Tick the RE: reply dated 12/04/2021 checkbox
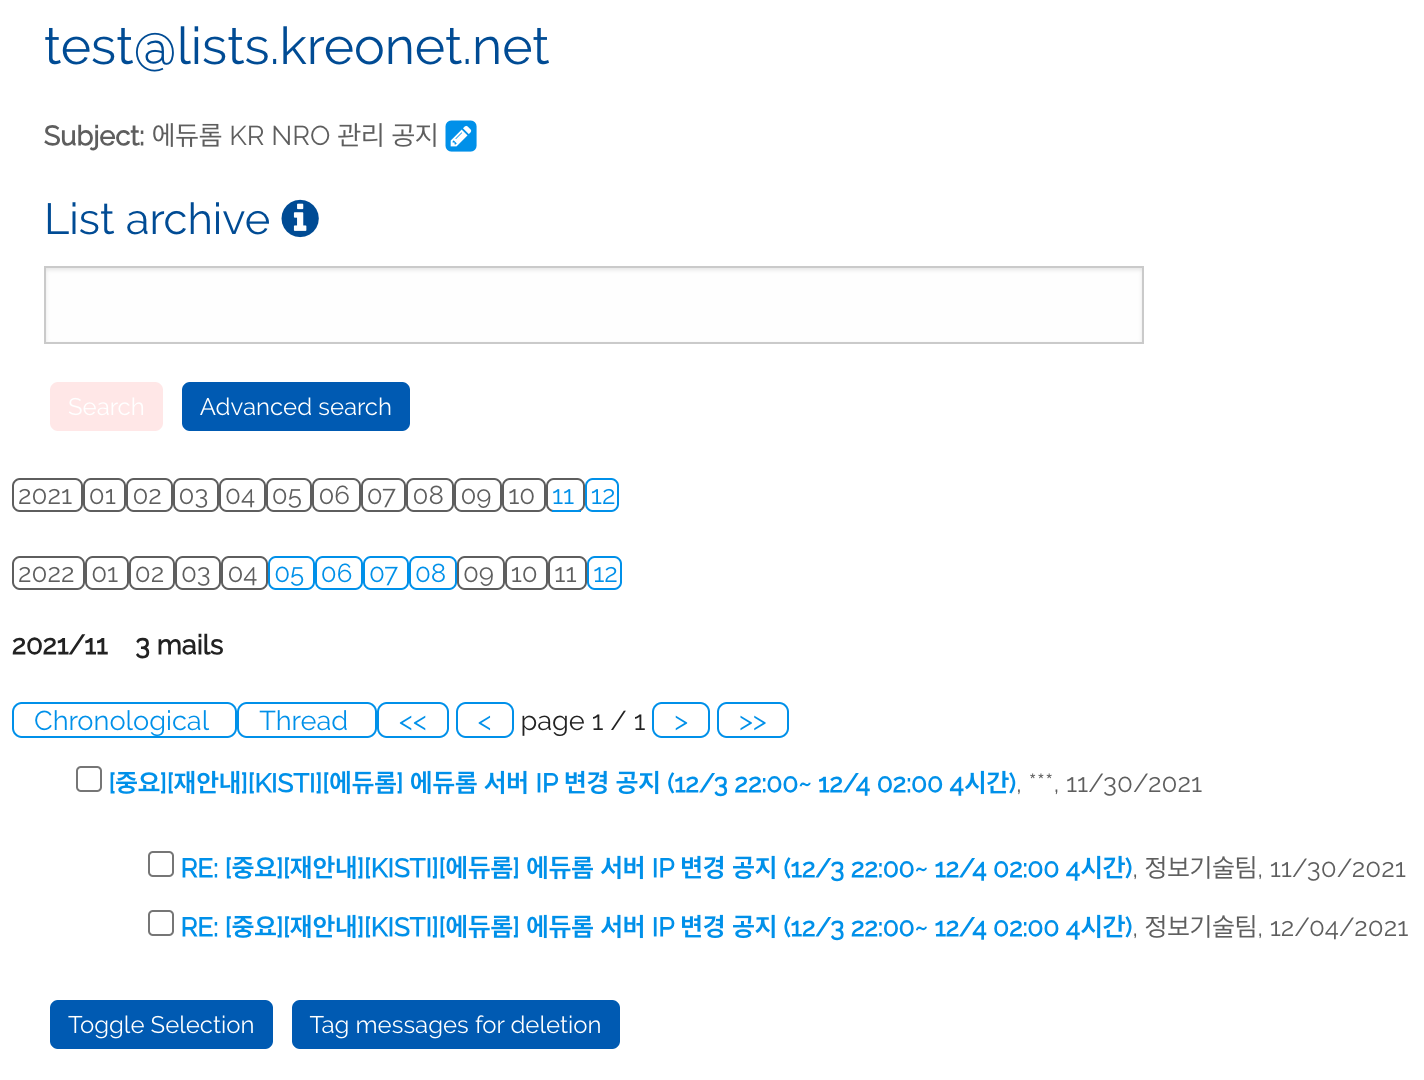 pyautogui.click(x=161, y=923)
